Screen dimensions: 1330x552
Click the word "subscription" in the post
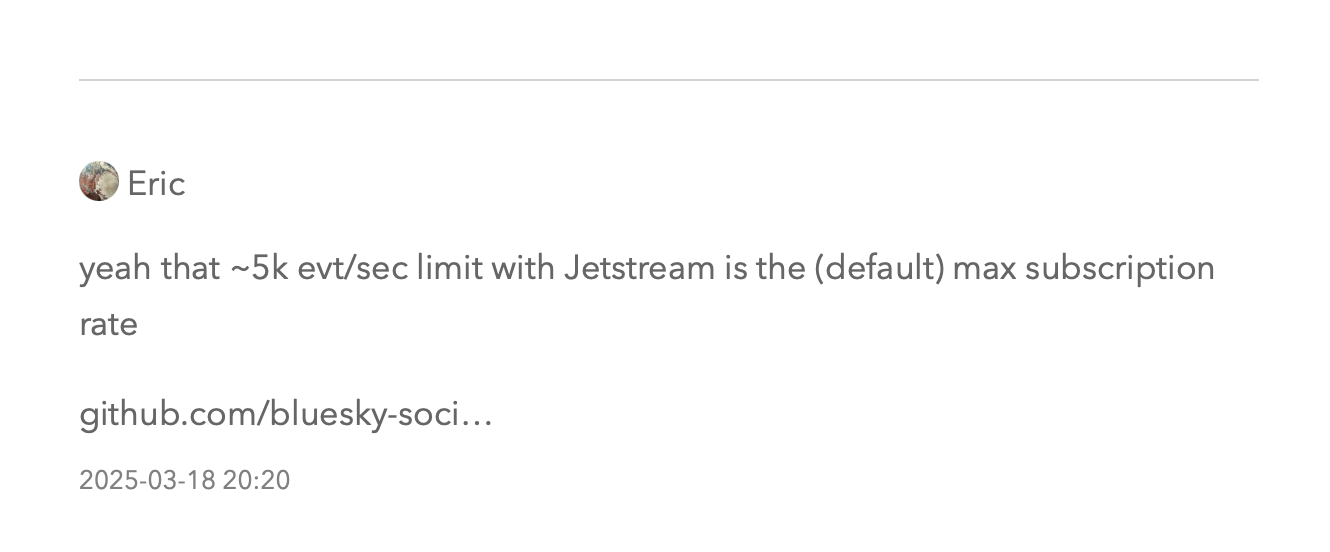tap(1119, 268)
